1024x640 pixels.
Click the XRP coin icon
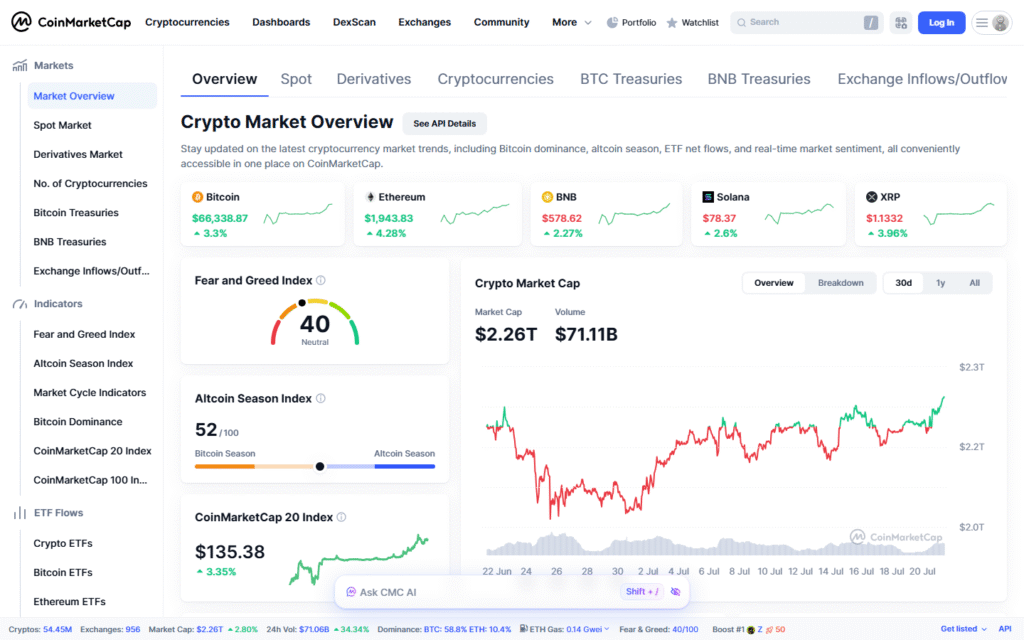click(x=871, y=197)
